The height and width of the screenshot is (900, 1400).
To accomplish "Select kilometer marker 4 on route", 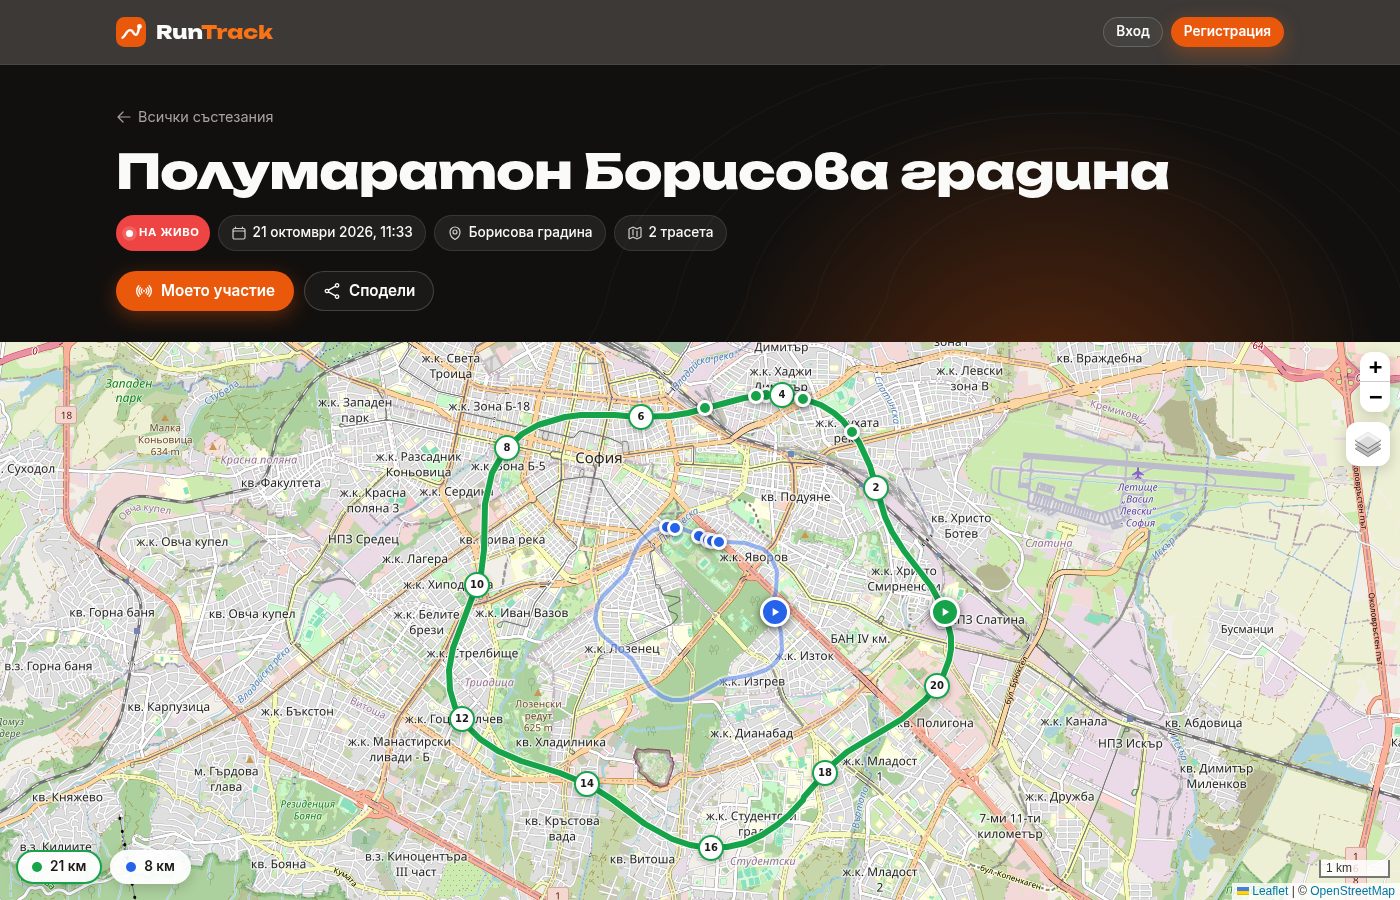I will (x=782, y=394).
